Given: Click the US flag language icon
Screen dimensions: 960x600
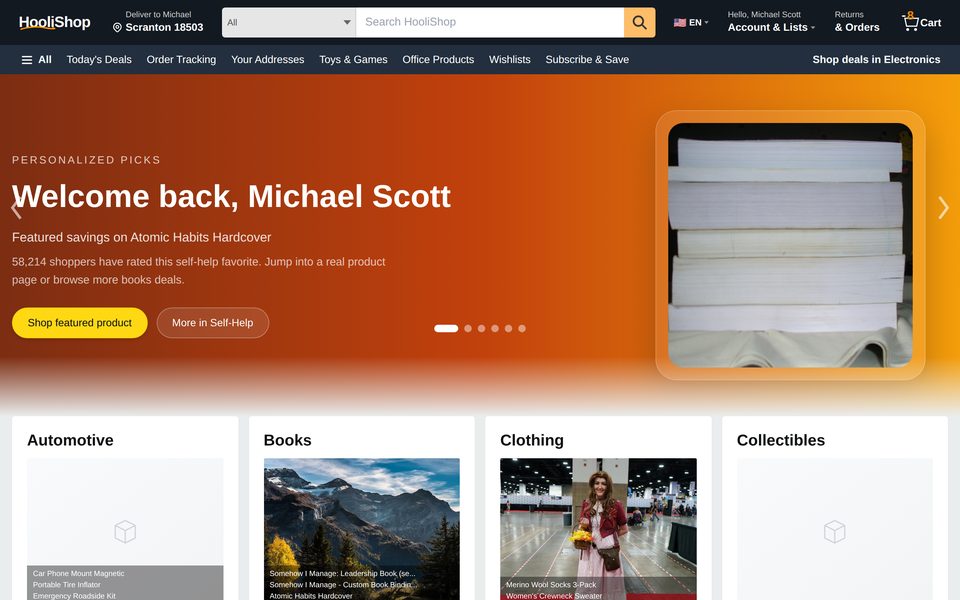Looking at the screenshot, I should tap(680, 23).
